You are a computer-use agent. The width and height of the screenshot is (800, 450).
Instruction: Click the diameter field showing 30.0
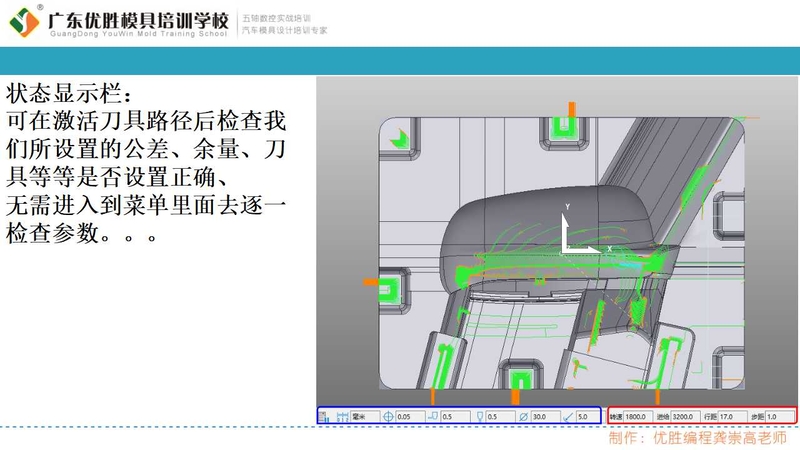pyautogui.click(x=545, y=417)
